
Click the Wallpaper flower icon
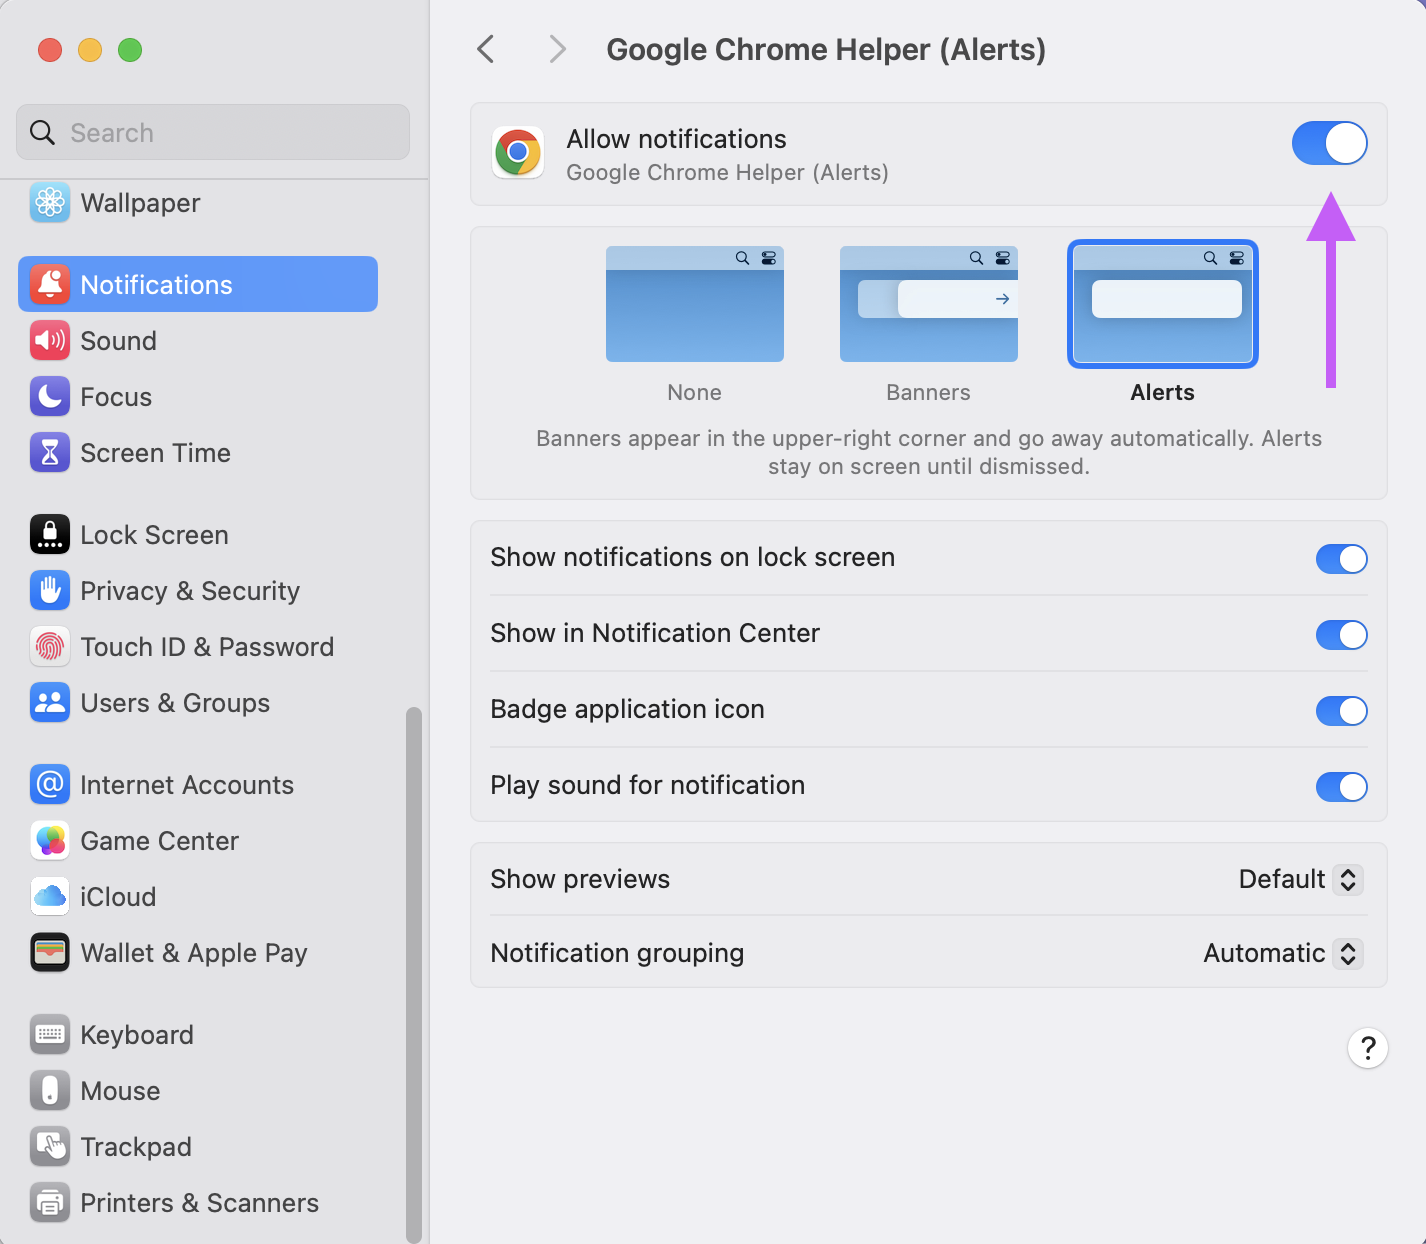50,202
